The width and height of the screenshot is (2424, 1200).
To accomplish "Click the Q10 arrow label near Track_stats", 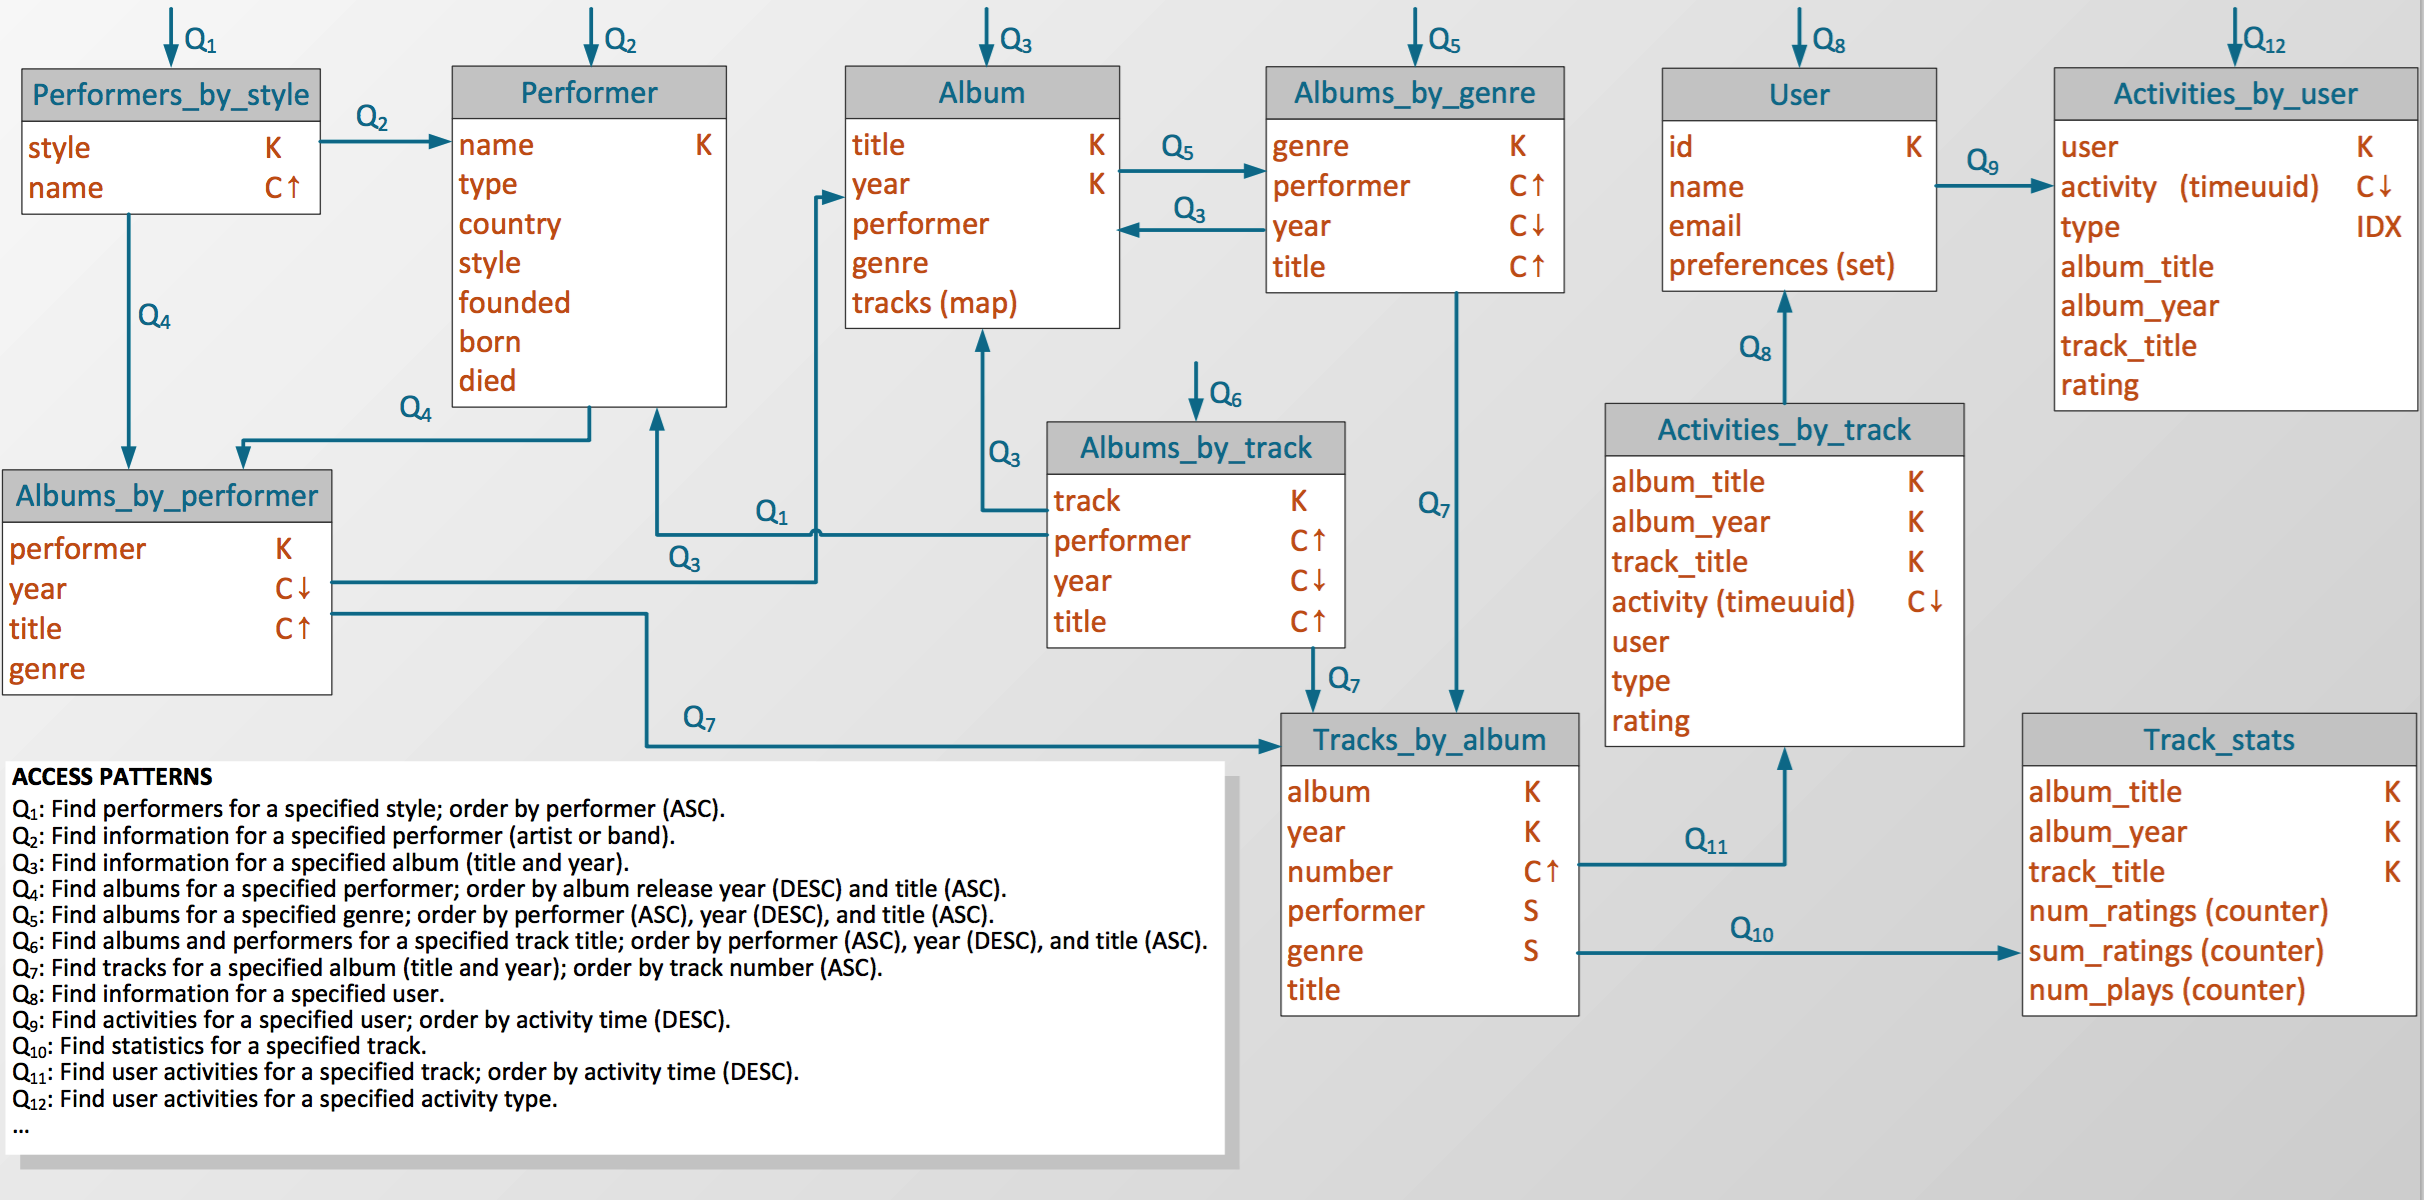I will click(x=1751, y=929).
